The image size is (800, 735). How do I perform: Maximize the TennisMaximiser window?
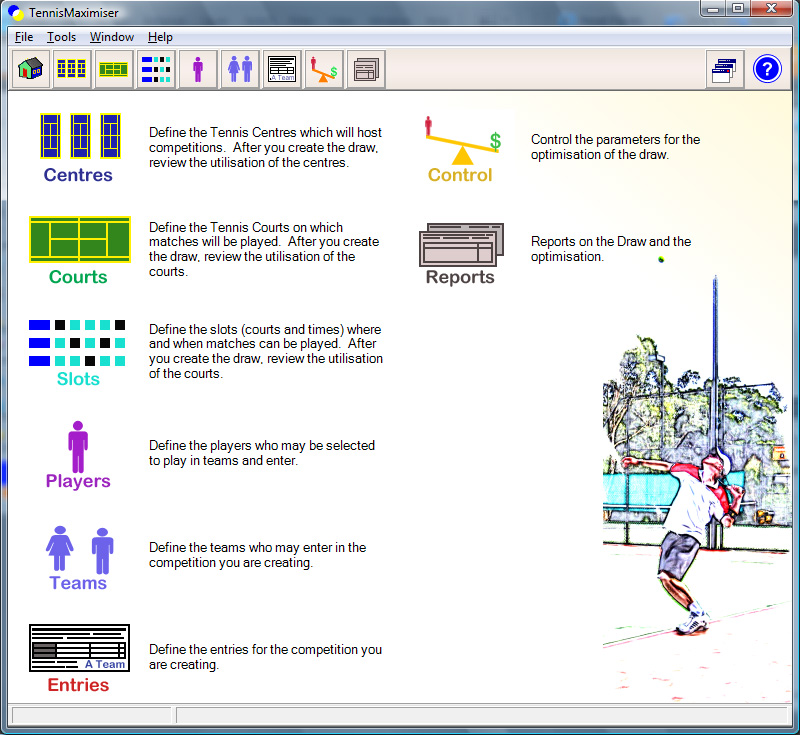tap(738, 9)
